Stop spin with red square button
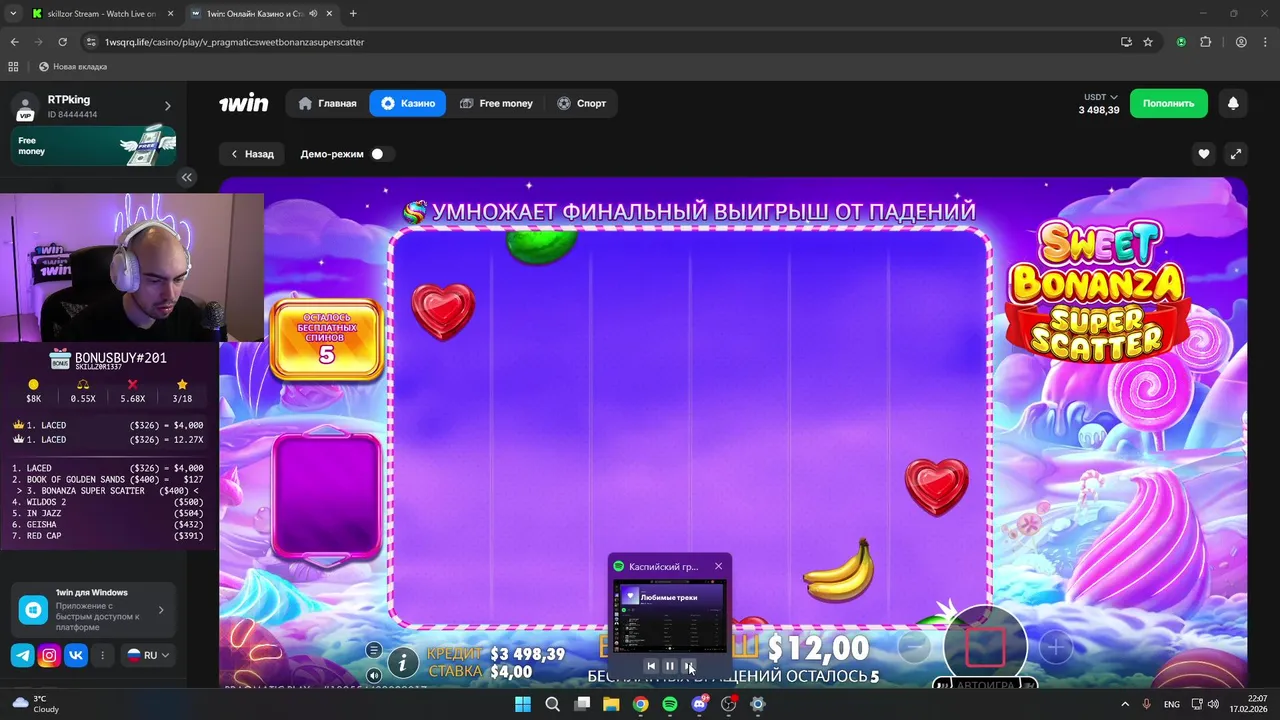1280x720 pixels. (x=985, y=647)
